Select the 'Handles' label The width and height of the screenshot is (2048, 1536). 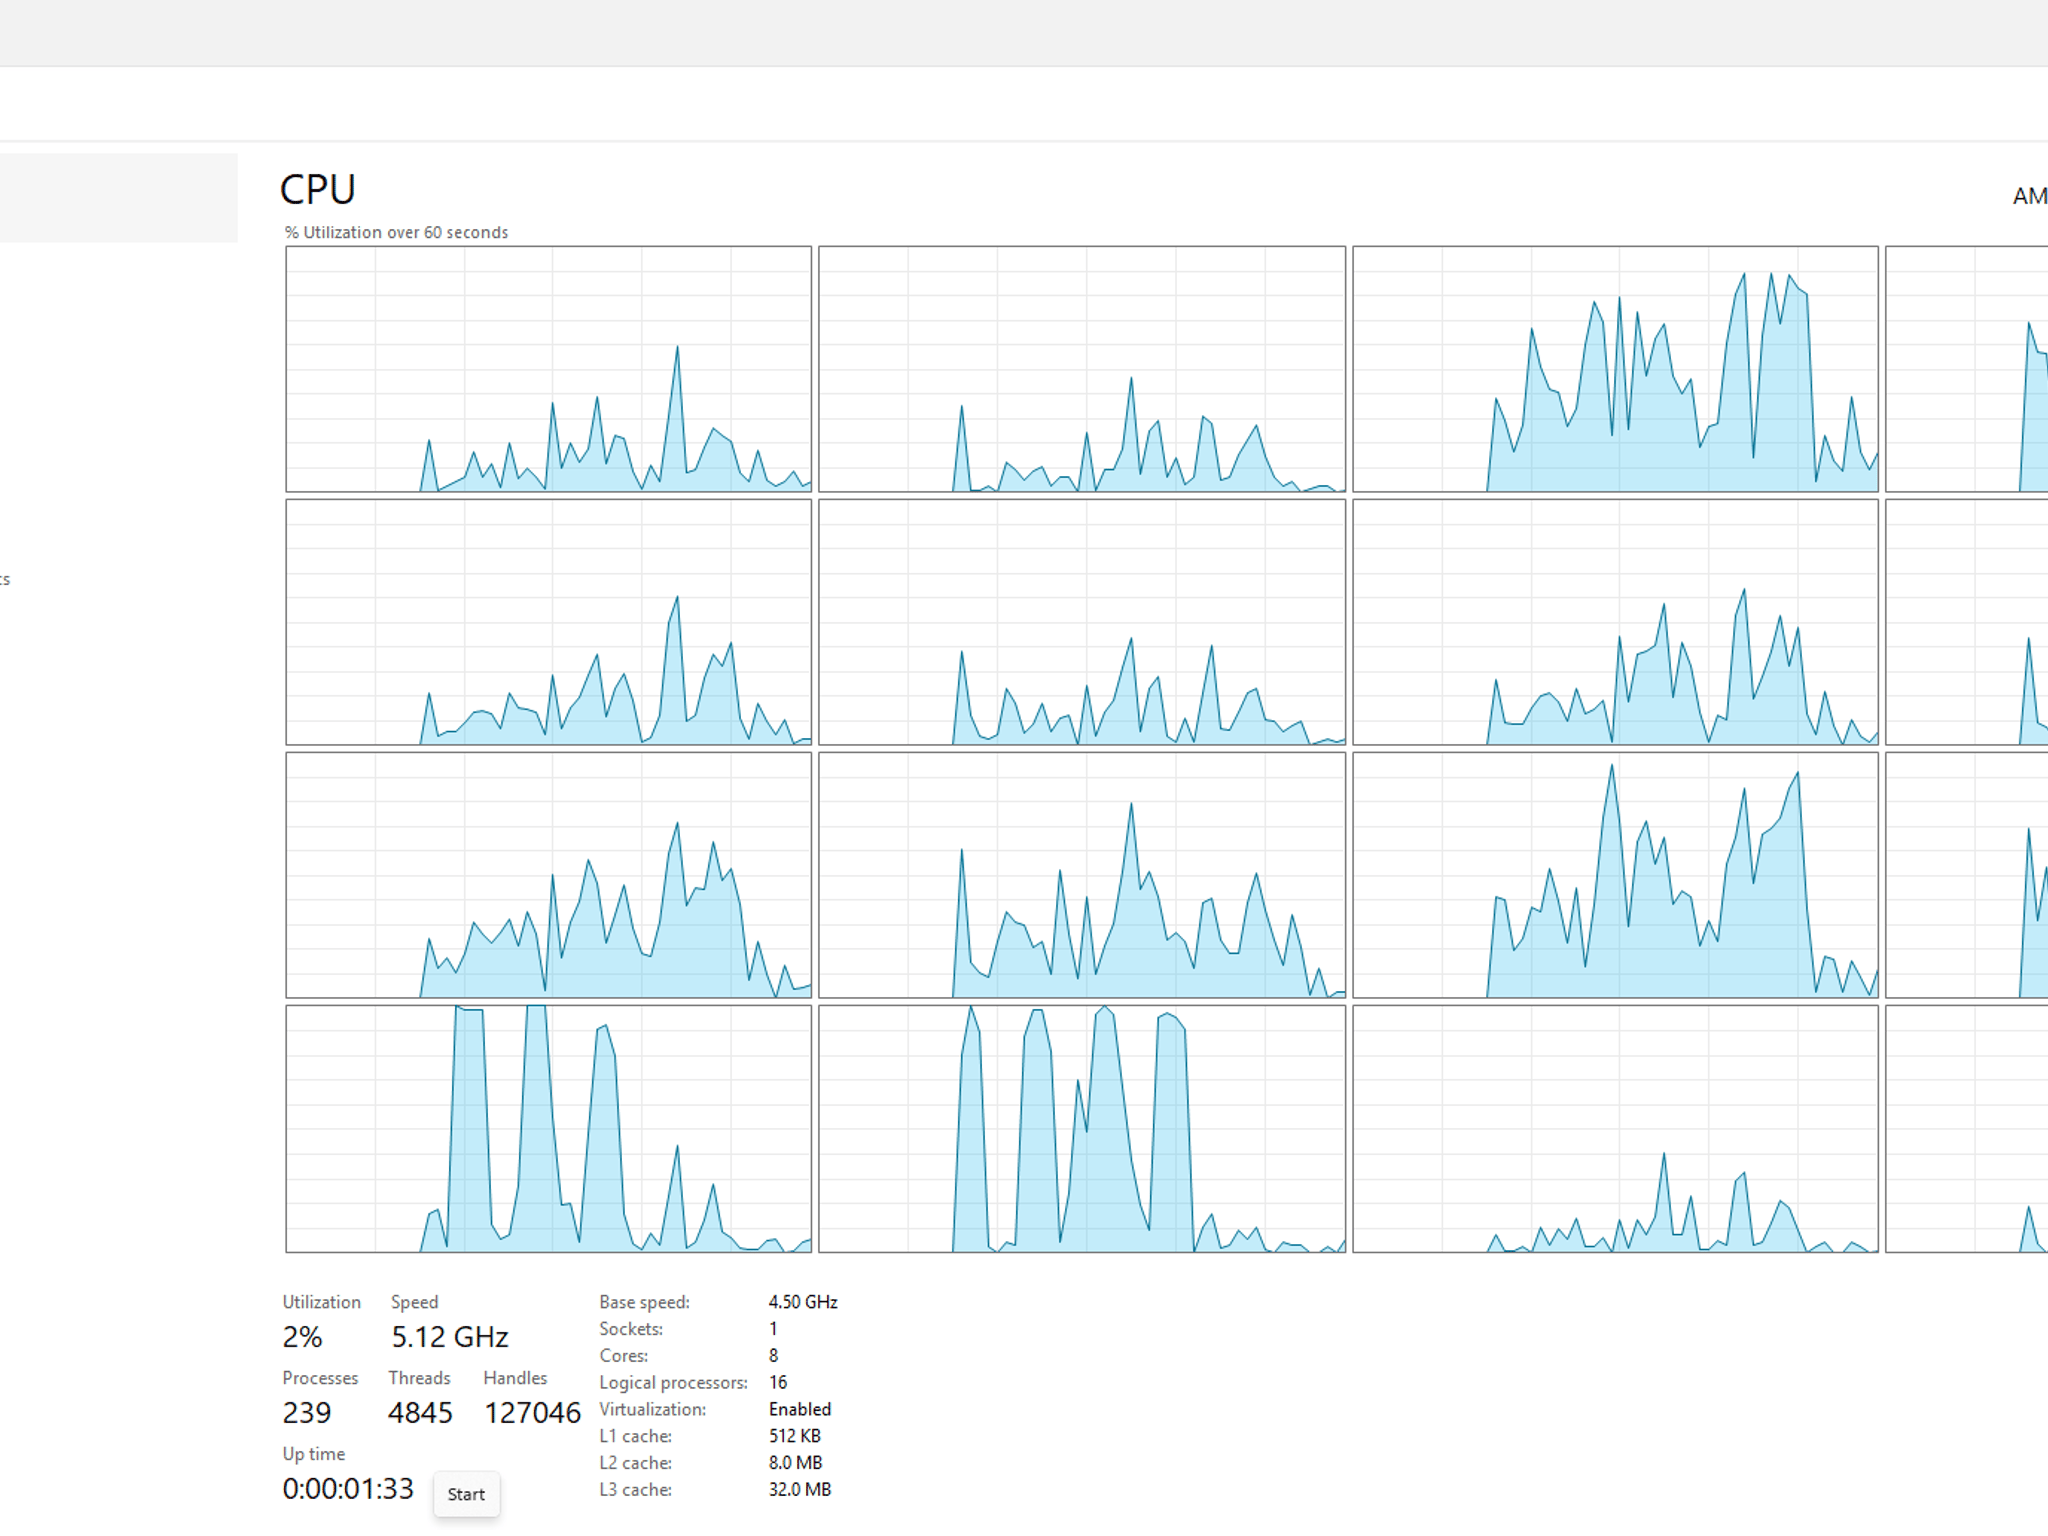point(515,1378)
